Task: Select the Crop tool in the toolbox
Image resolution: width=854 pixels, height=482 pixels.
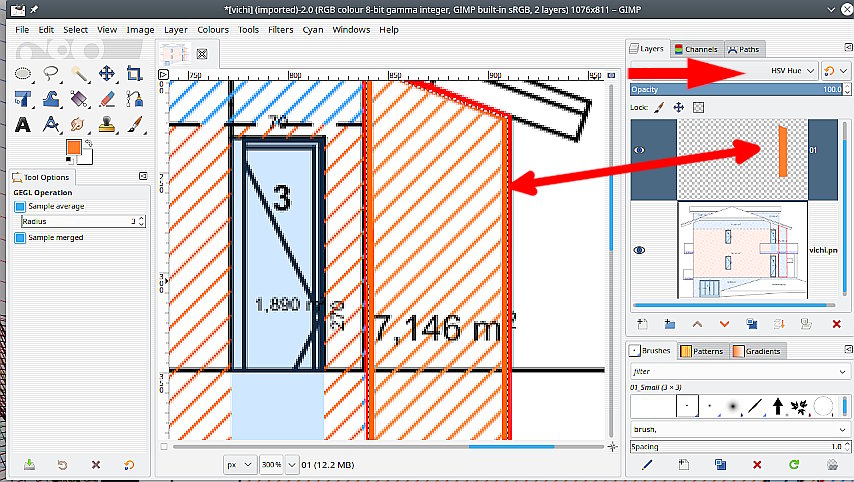Action: click(134, 73)
